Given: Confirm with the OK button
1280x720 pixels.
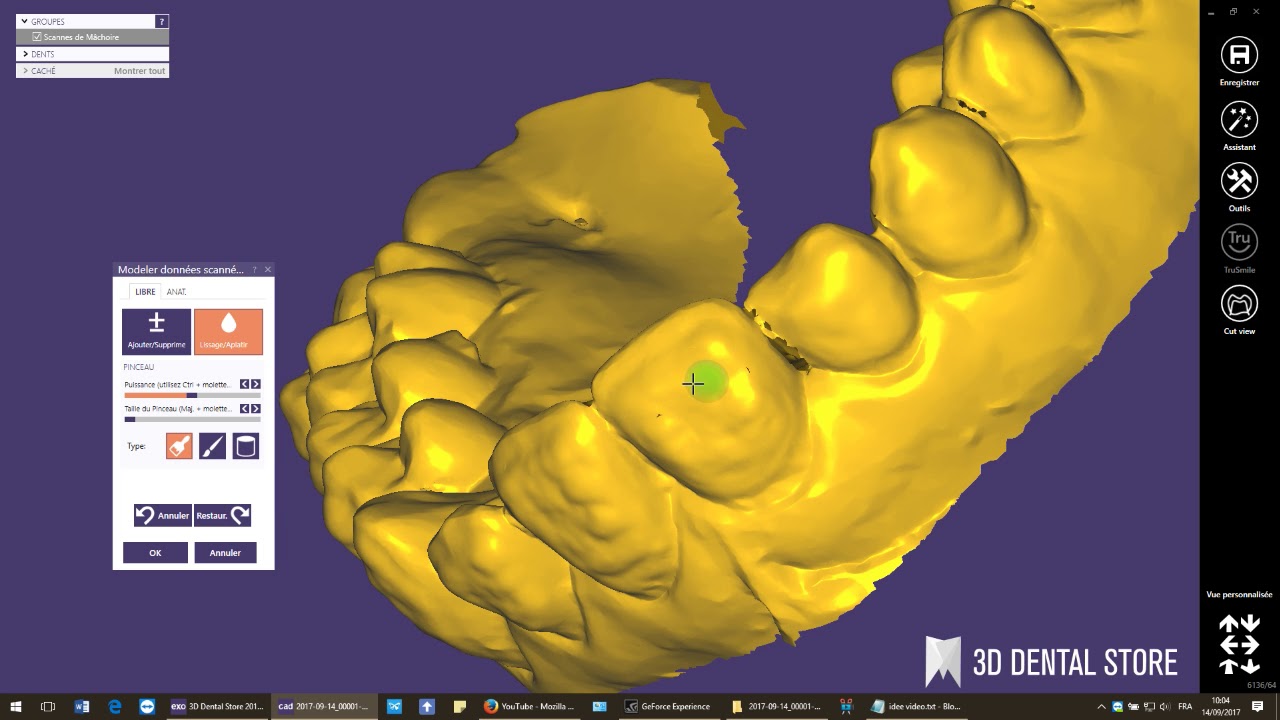Looking at the screenshot, I should tap(155, 553).
